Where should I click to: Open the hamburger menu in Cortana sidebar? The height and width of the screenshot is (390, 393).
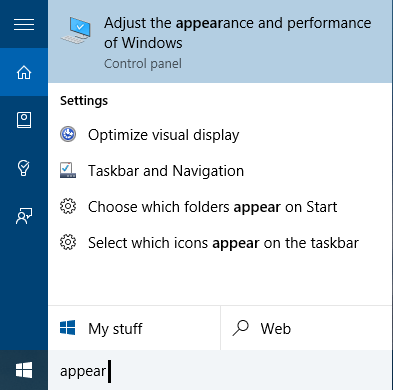24,24
